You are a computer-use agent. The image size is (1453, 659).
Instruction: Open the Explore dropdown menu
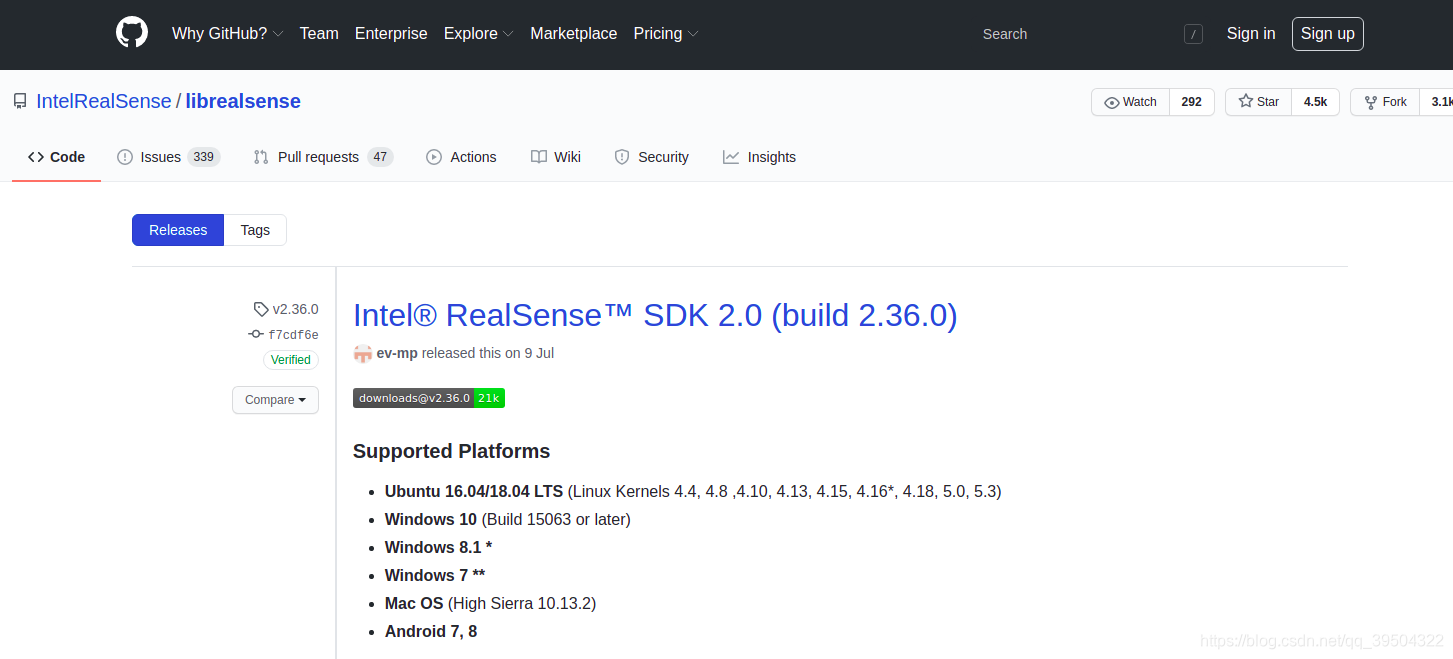click(x=478, y=33)
